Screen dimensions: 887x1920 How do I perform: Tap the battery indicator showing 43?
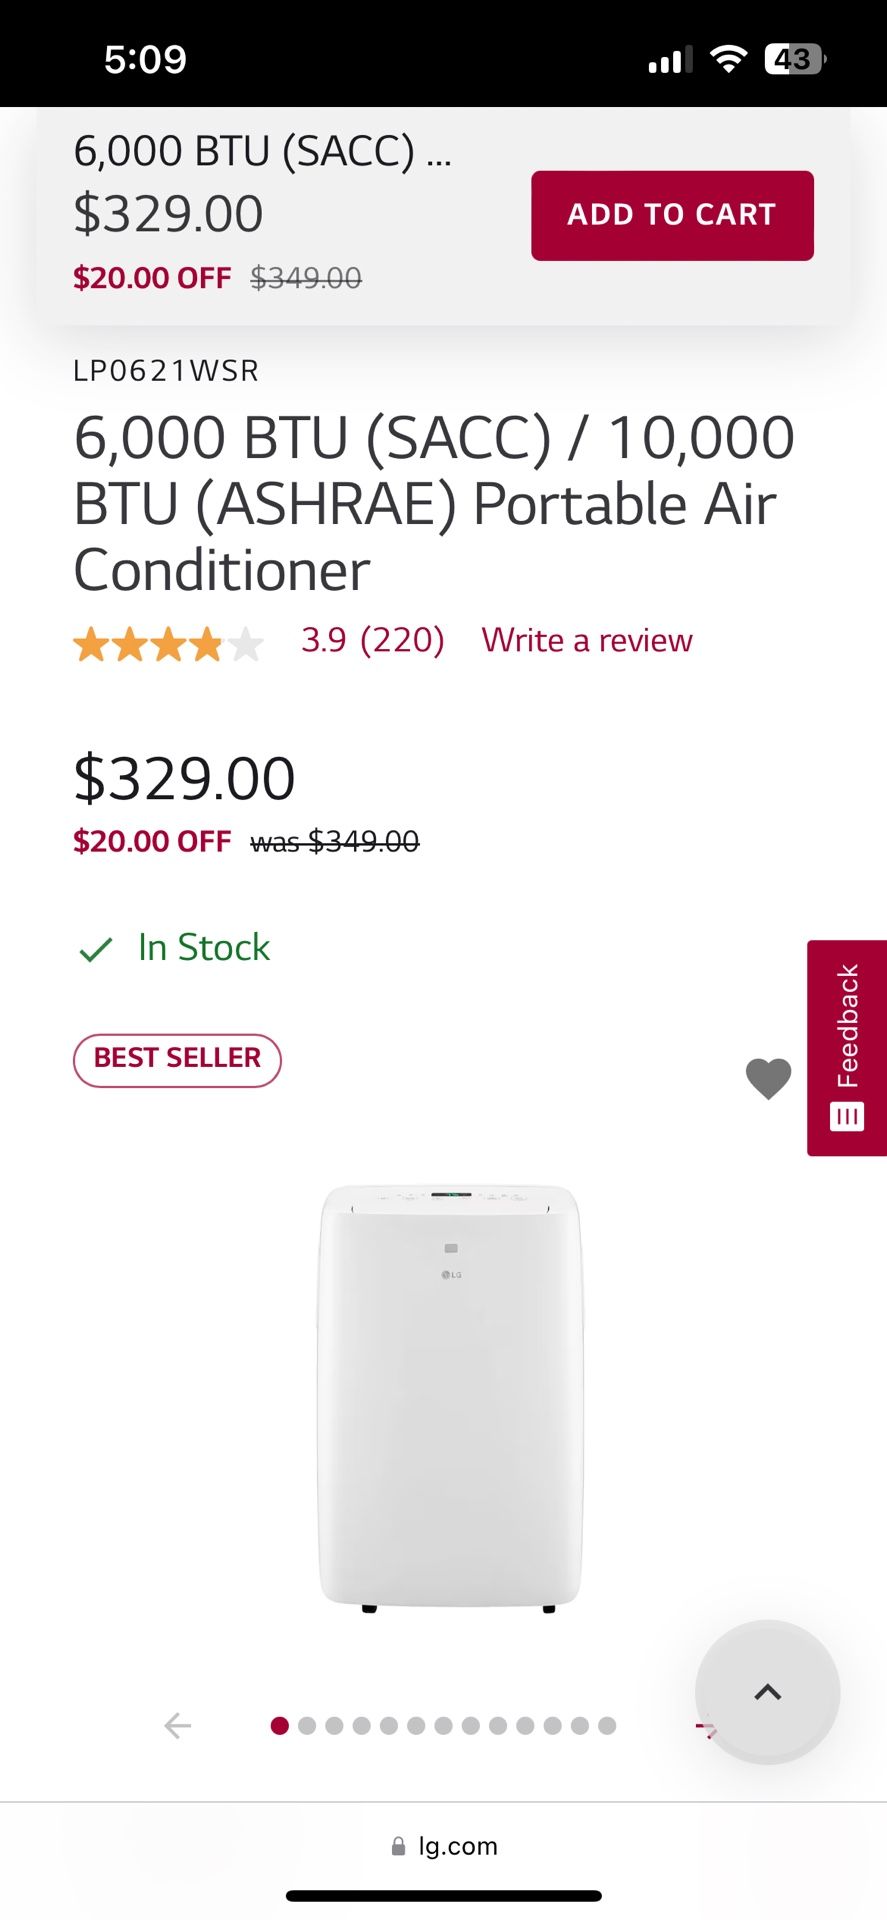(794, 59)
